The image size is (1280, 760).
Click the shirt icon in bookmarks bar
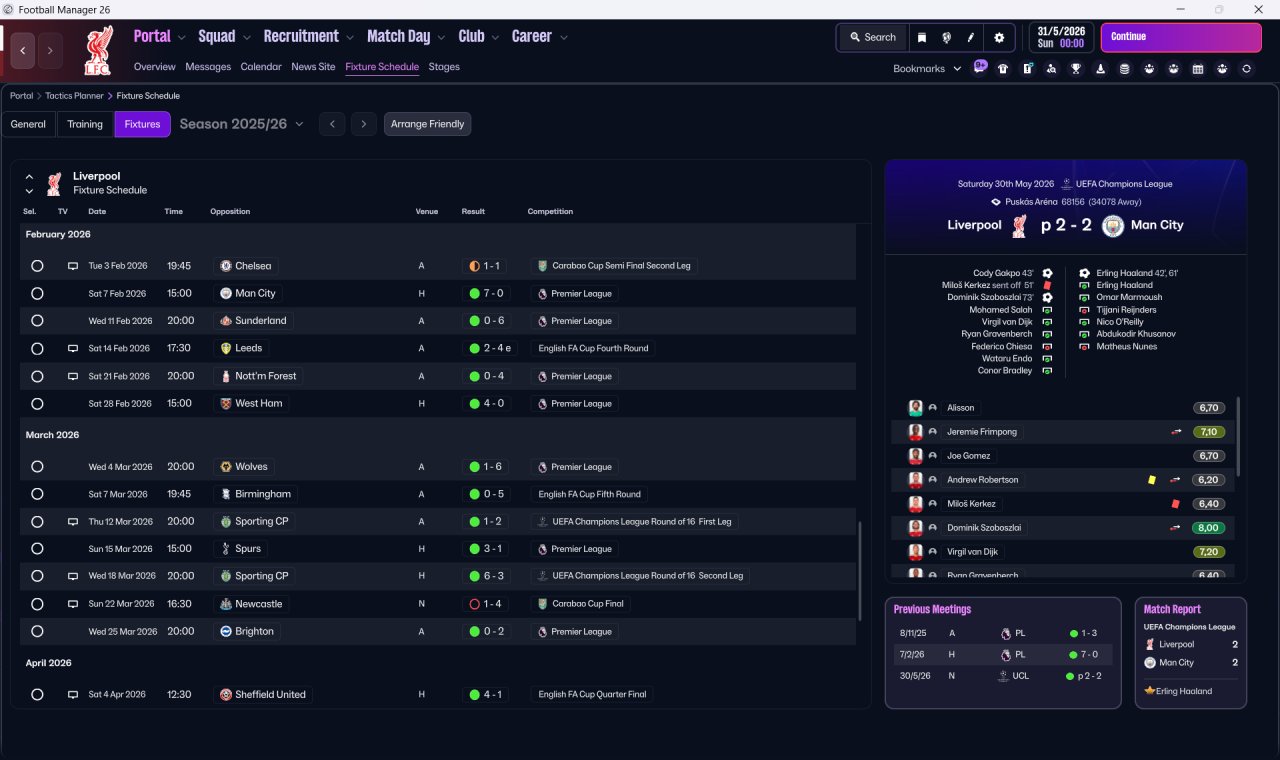pyautogui.click(x=1003, y=69)
